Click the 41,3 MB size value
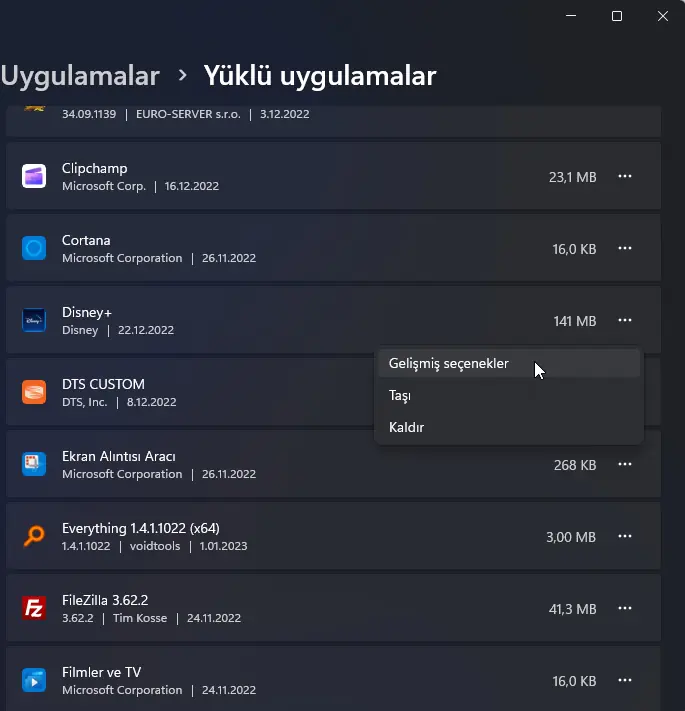 pos(573,609)
